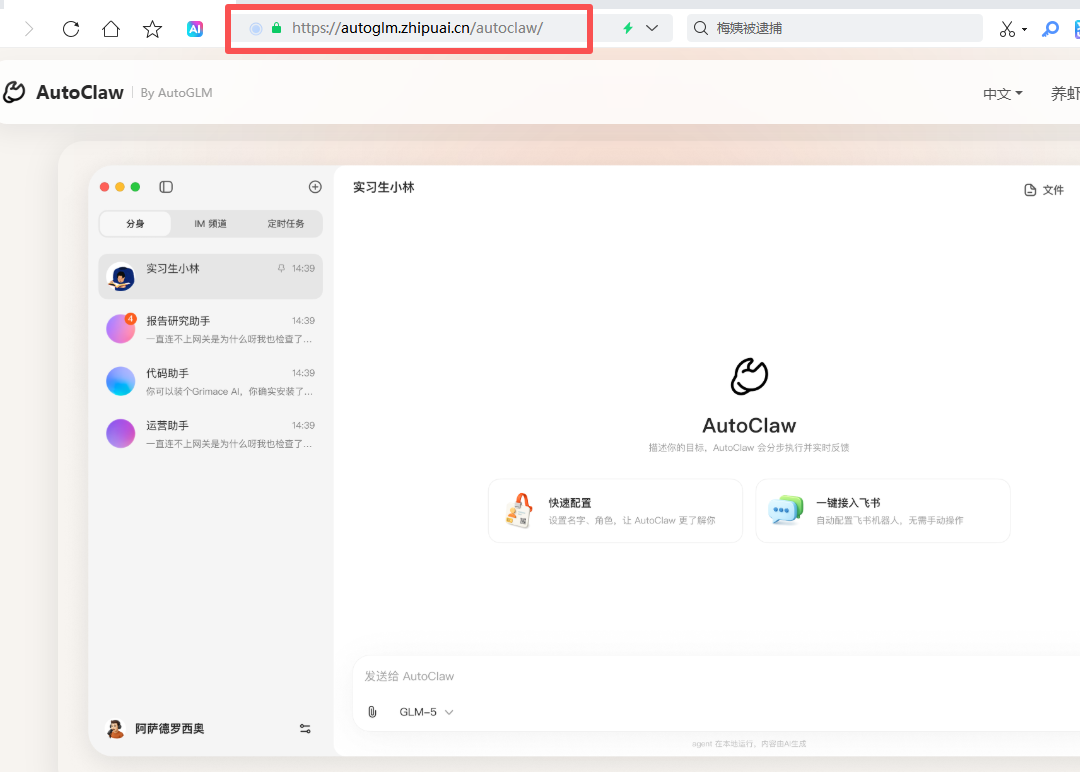Switch to the IM 频道 tab
This screenshot has height=772, width=1080.
click(x=210, y=224)
